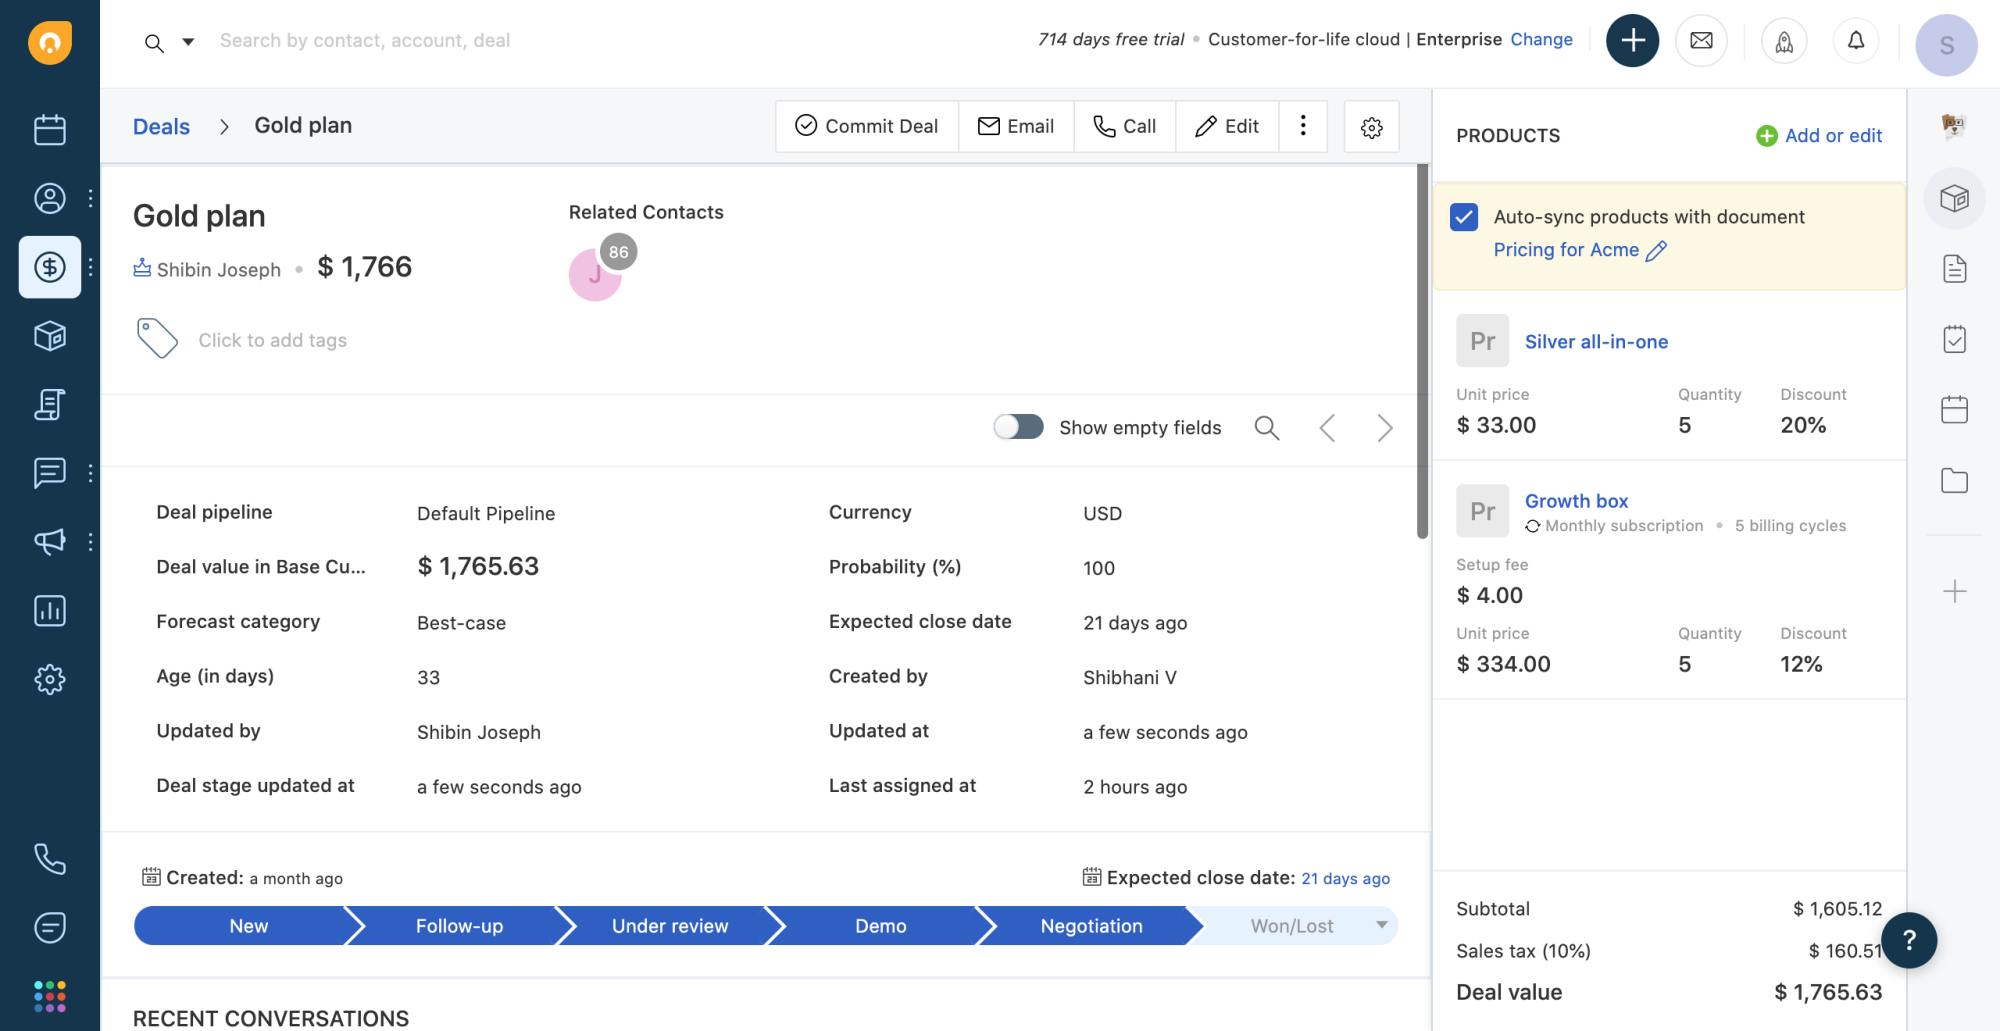Open the Tasks panel icon on right sidebar
This screenshot has width=2000, height=1031.
click(x=1954, y=338)
